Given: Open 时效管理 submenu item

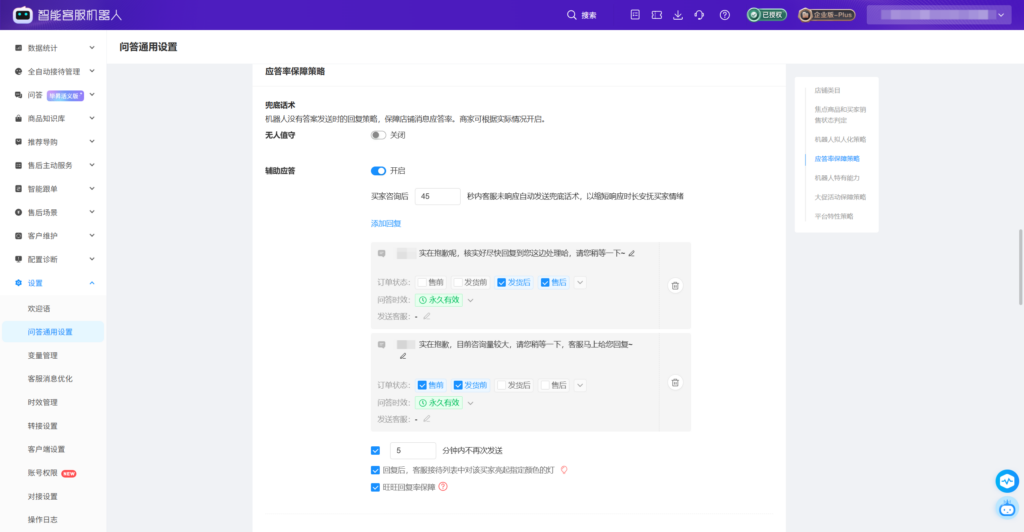Looking at the screenshot, I should point(42,403).
